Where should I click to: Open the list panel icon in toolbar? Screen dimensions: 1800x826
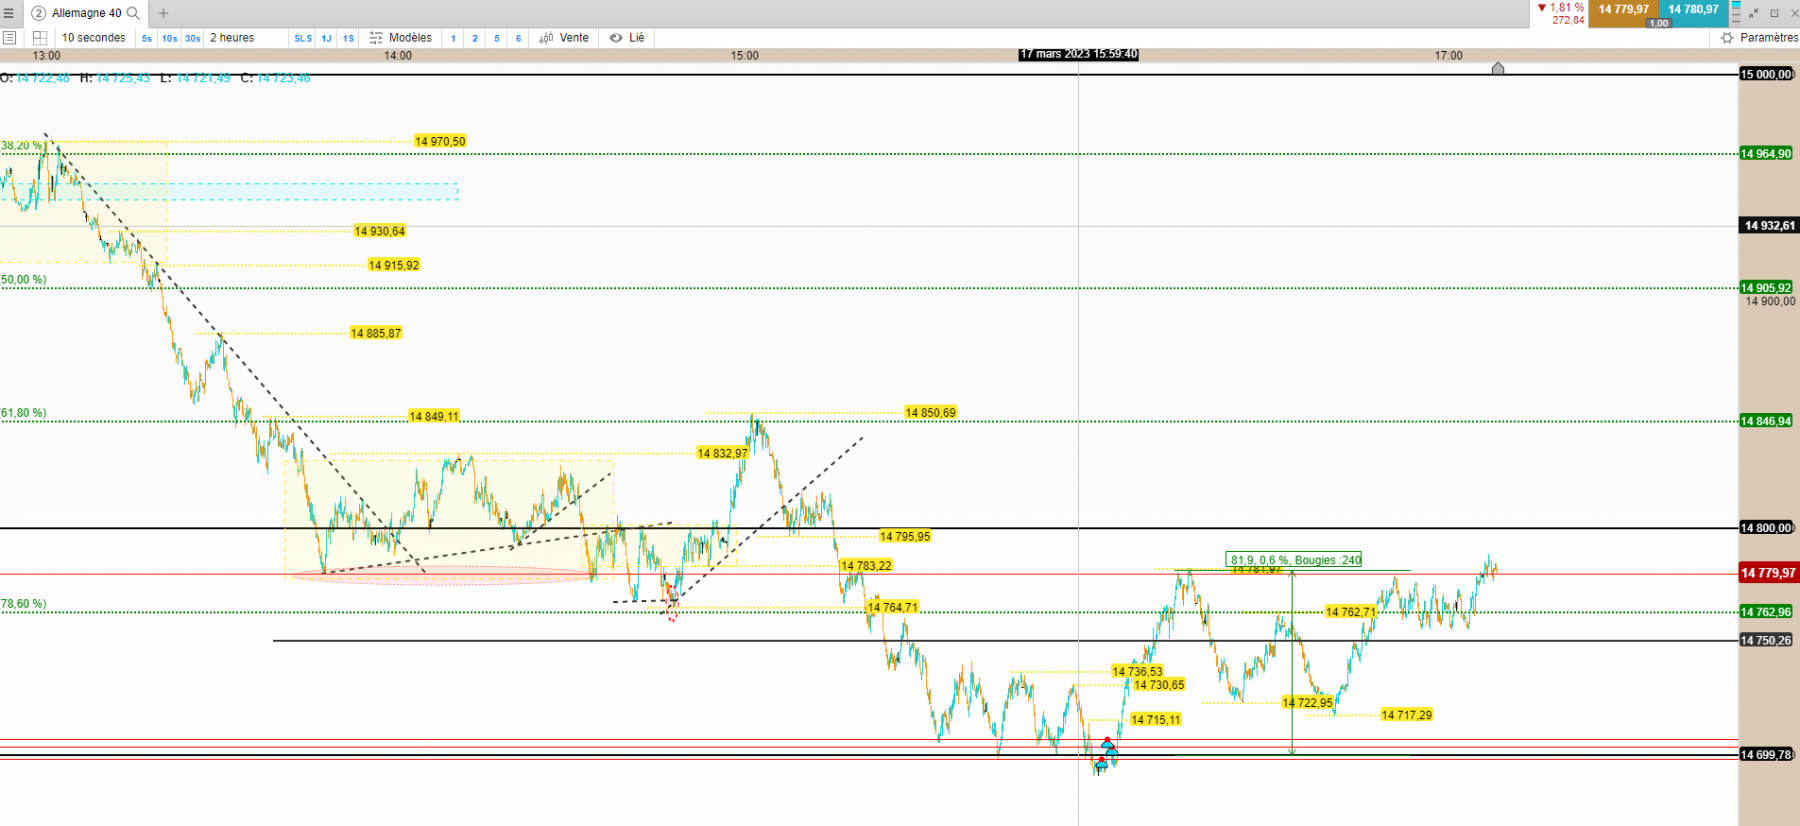point(10,38)
